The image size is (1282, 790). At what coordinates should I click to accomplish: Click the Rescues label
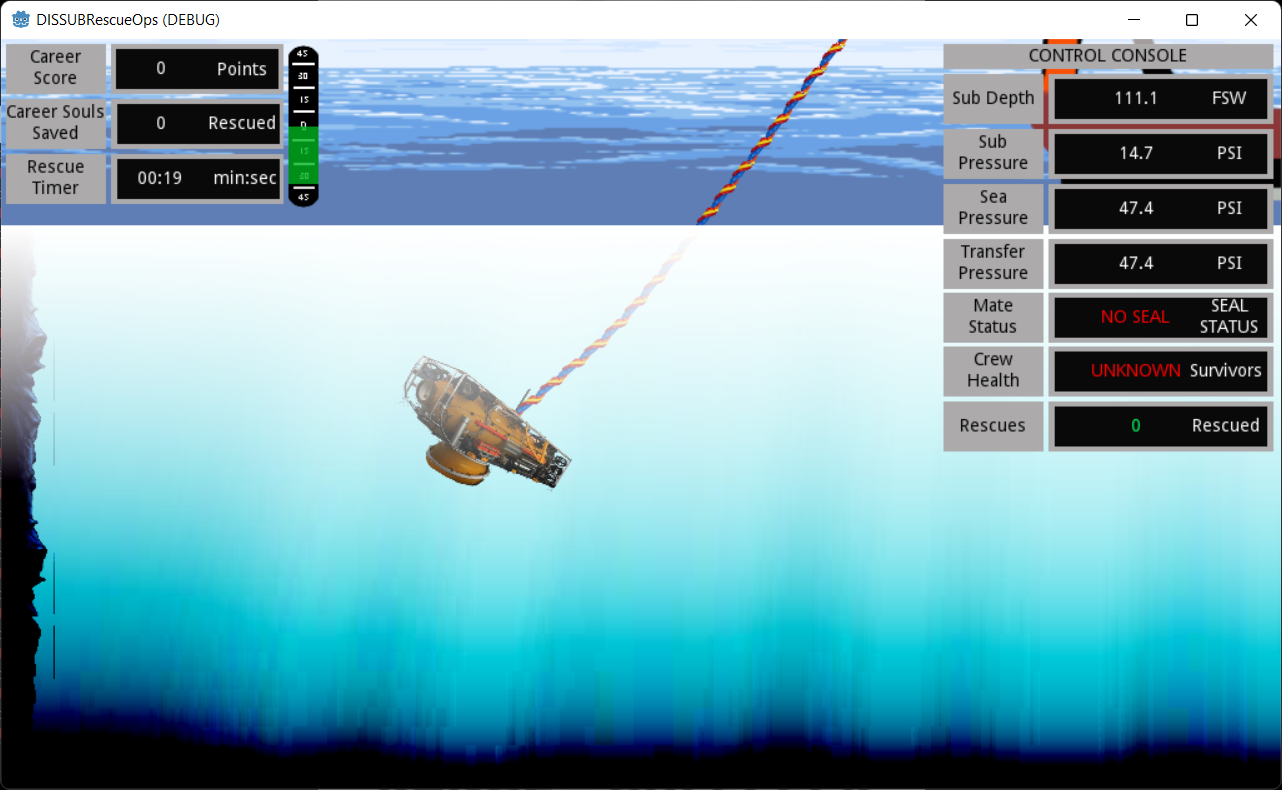pos(993,425)
